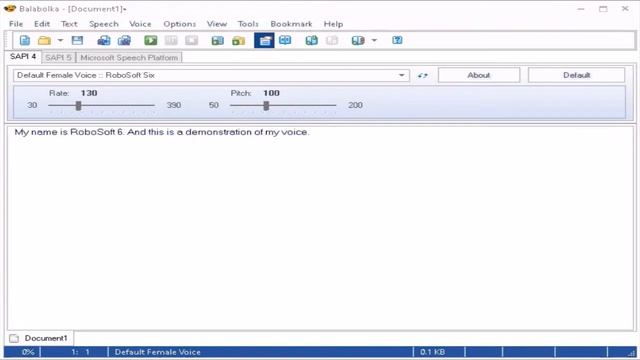Click the cursor position status cell '1: 1'
This screenshot has width=640, height=360.
coord(74,352)
